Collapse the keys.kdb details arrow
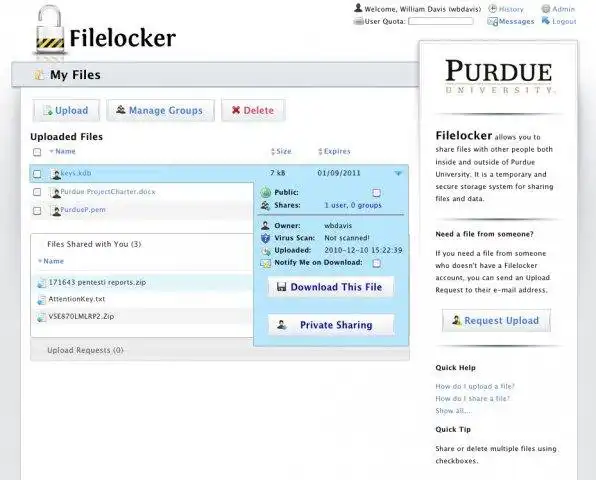The height and width of the screenshot is (480, 596). [x=398, y=173]
